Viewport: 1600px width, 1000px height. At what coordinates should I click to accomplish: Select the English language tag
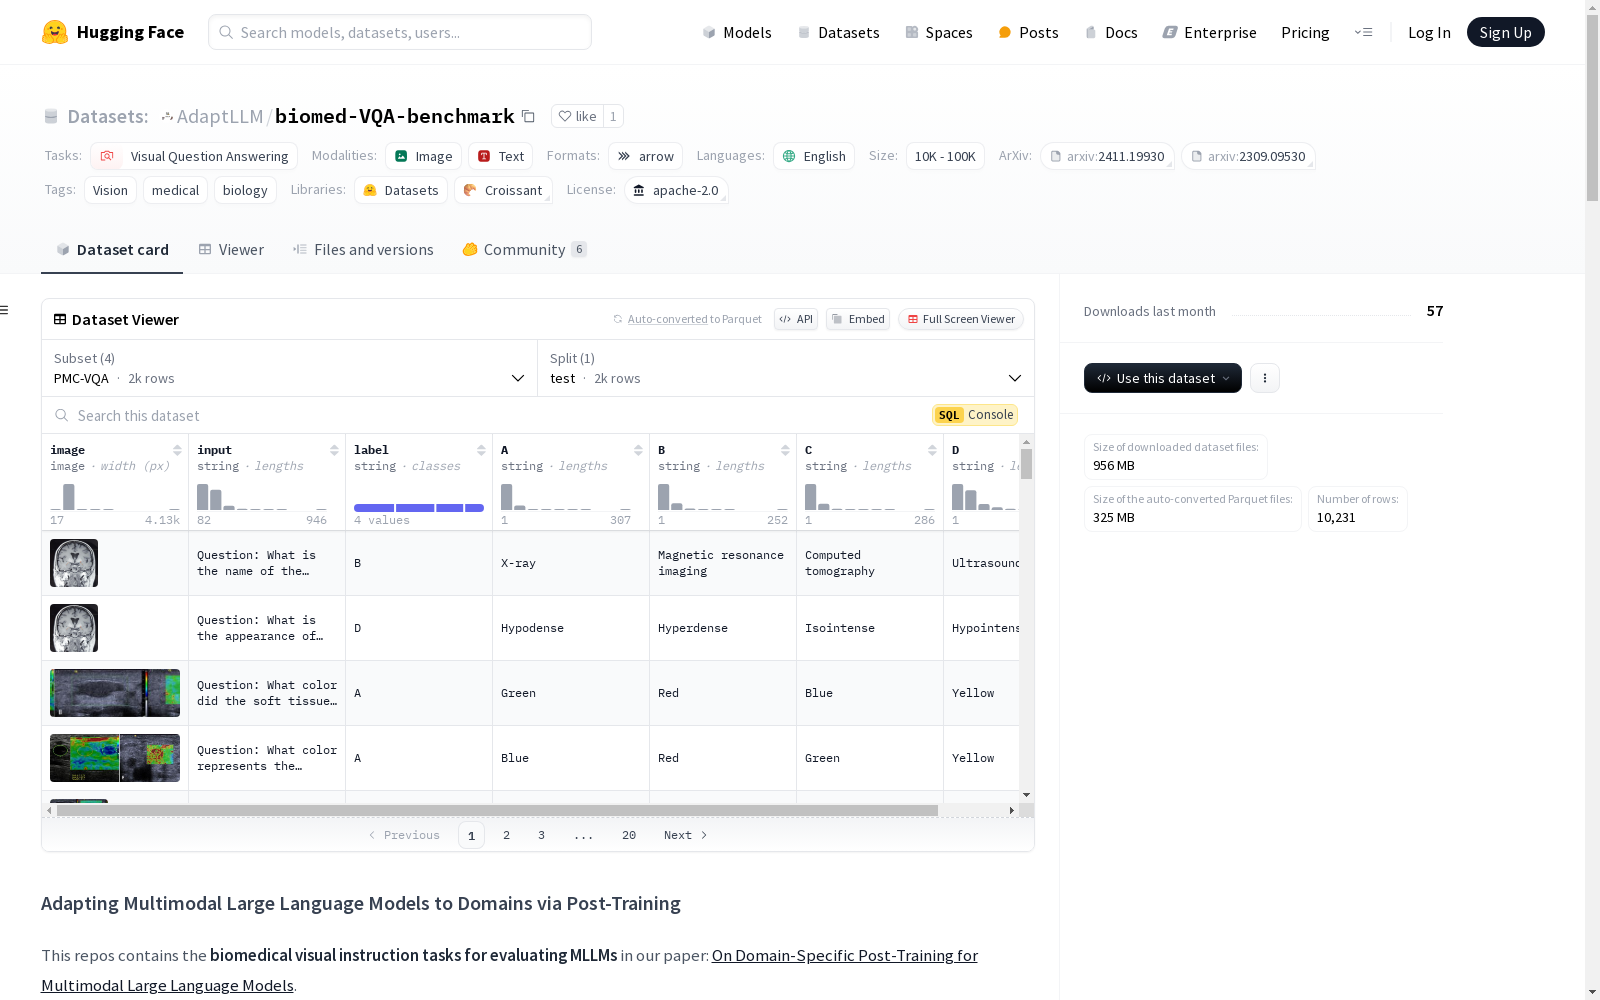coord(814,156)
